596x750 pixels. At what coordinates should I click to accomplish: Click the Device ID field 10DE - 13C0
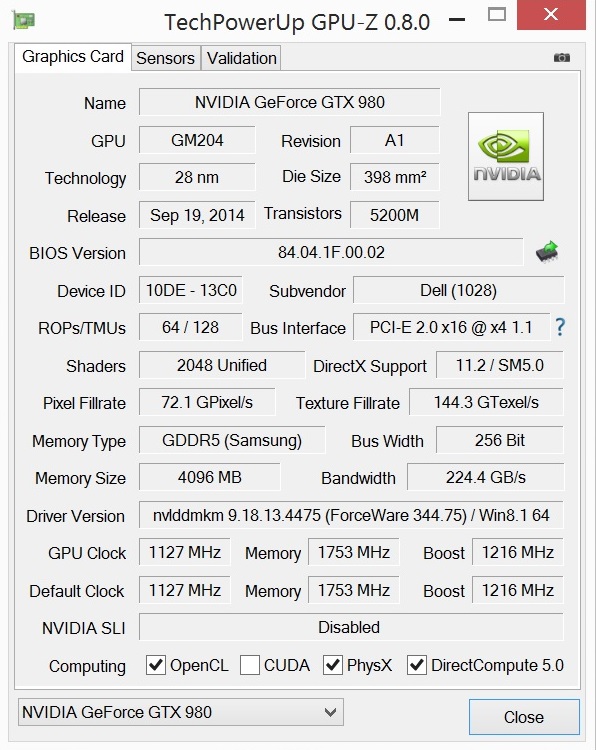(x=191, y=290)
